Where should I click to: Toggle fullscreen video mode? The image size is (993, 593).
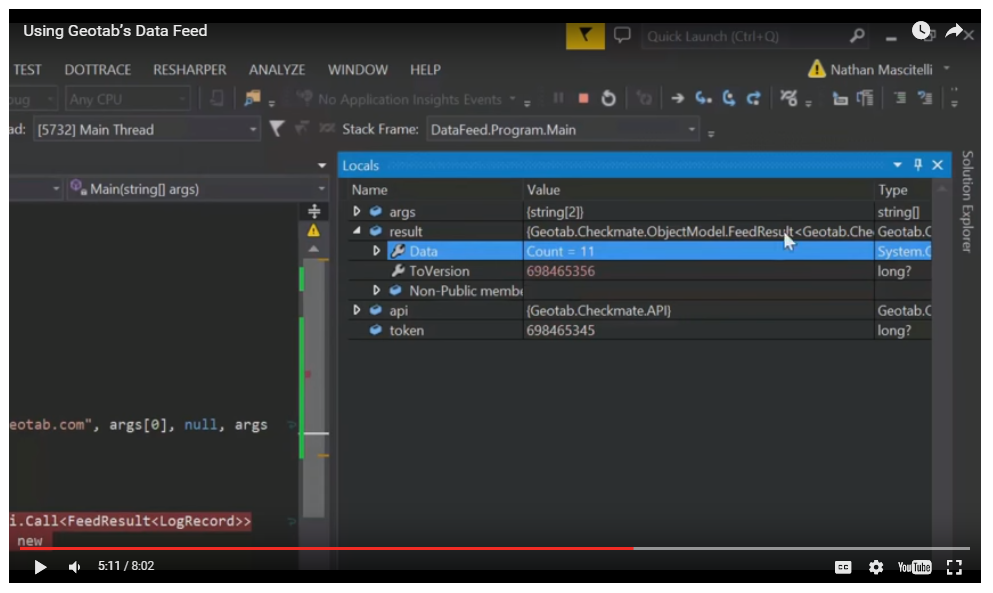(954, 567)
